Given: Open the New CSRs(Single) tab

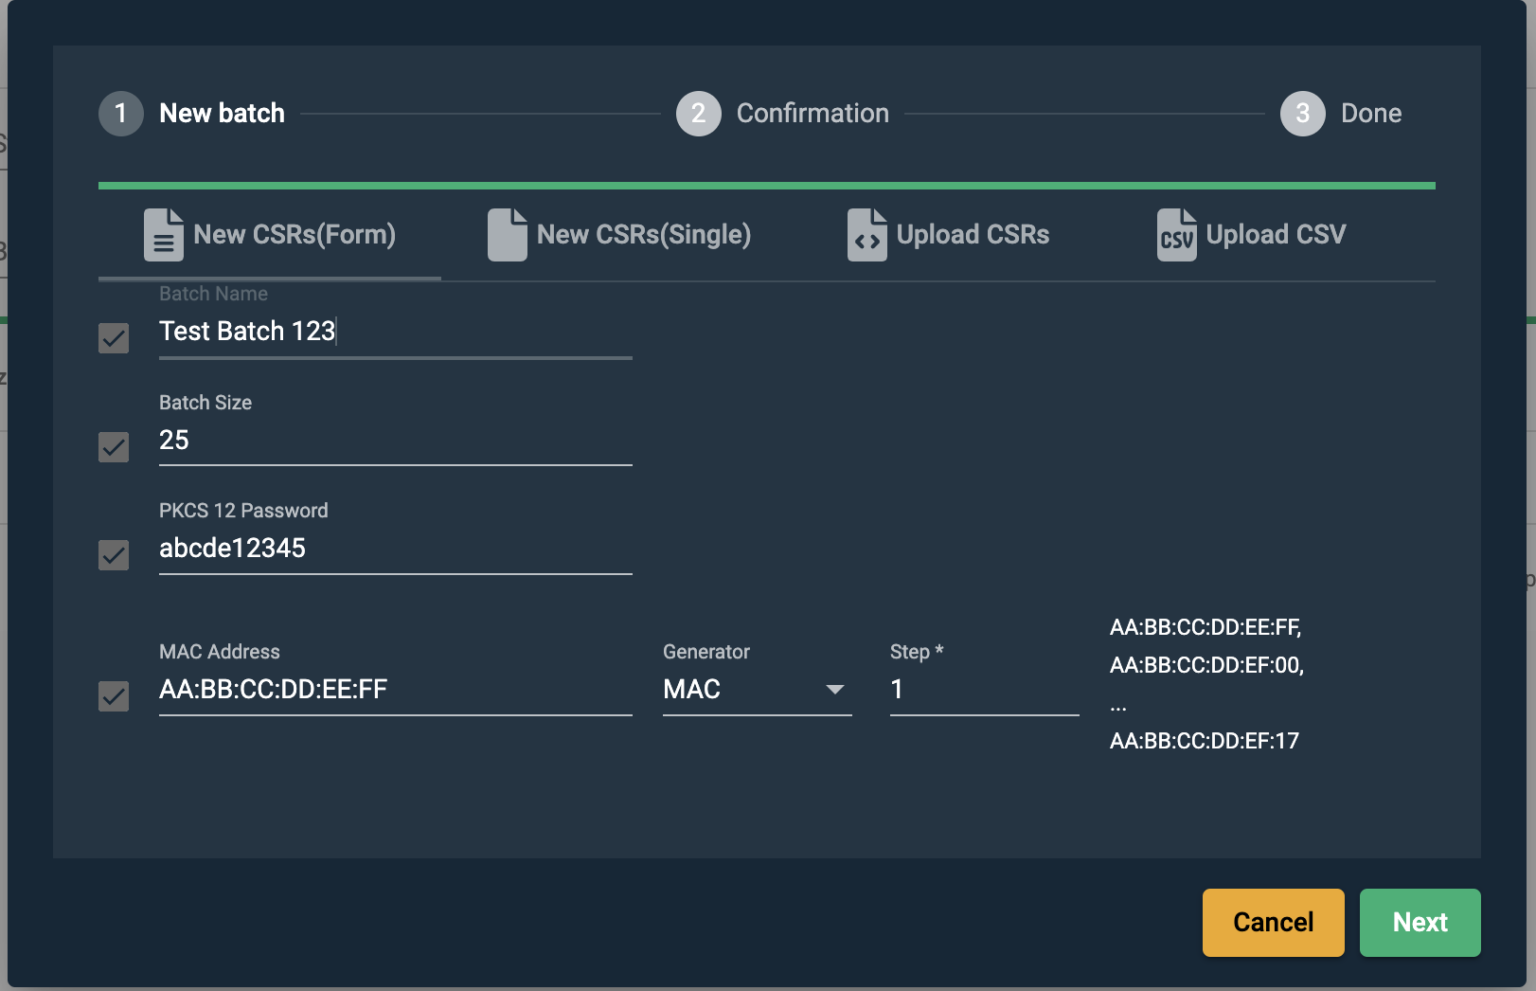Looking at the screenshot, I should [x=620, y=235].
